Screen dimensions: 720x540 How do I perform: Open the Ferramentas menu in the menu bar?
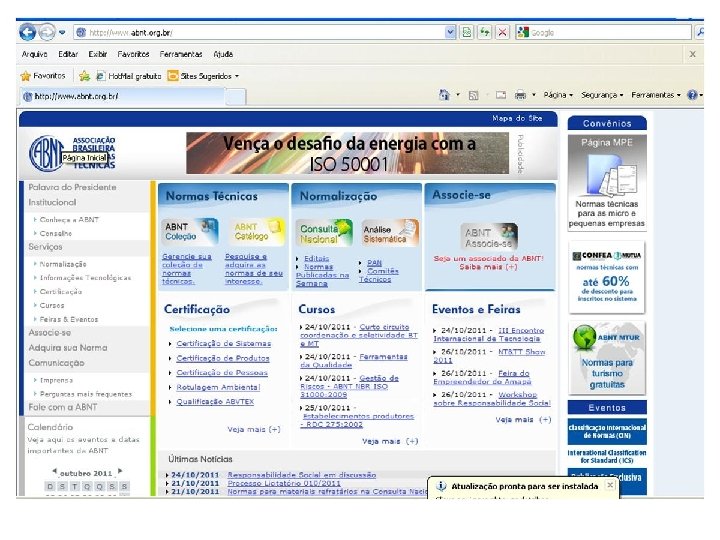(181, 54)
